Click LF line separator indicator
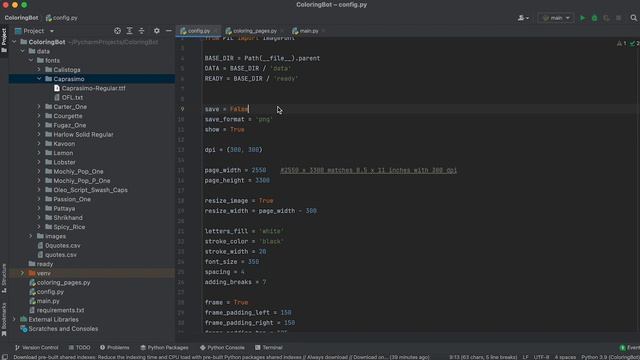This screenshot has height=360, width=640. pos(525,357)
